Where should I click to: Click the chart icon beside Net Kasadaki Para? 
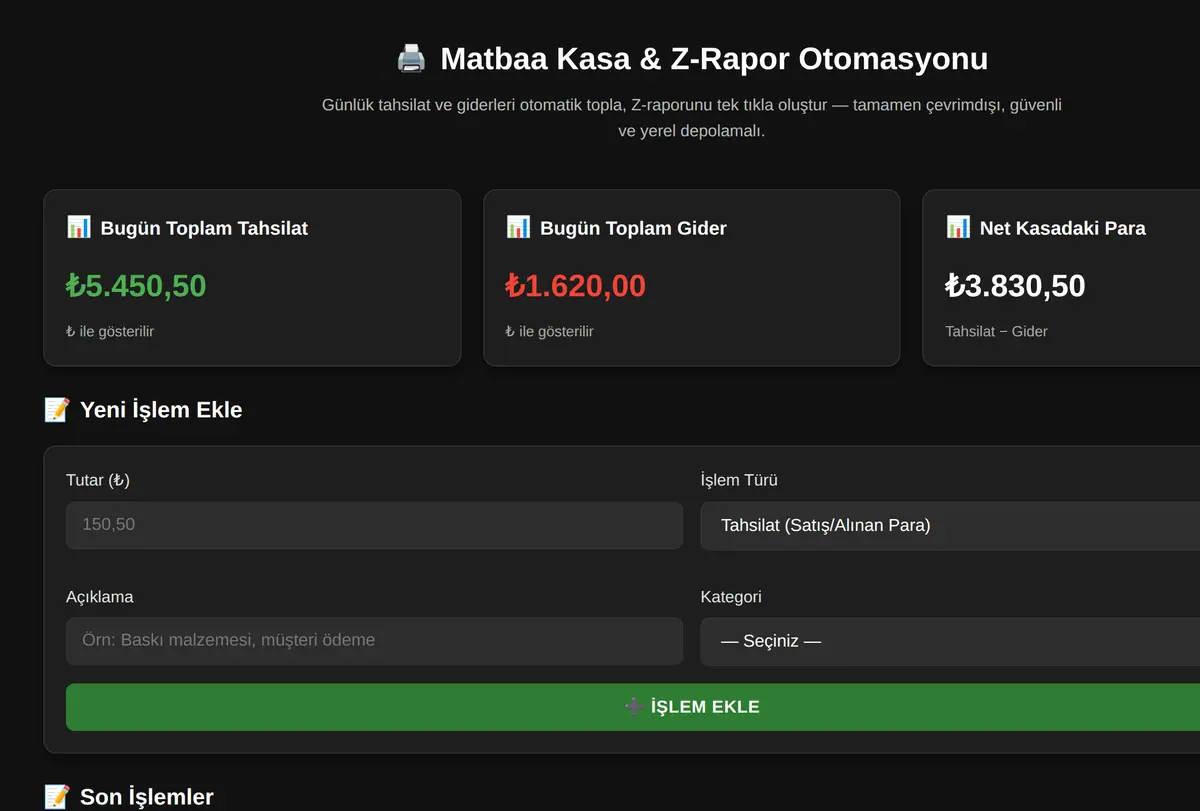pyautogui.click(x=958, y=227)
